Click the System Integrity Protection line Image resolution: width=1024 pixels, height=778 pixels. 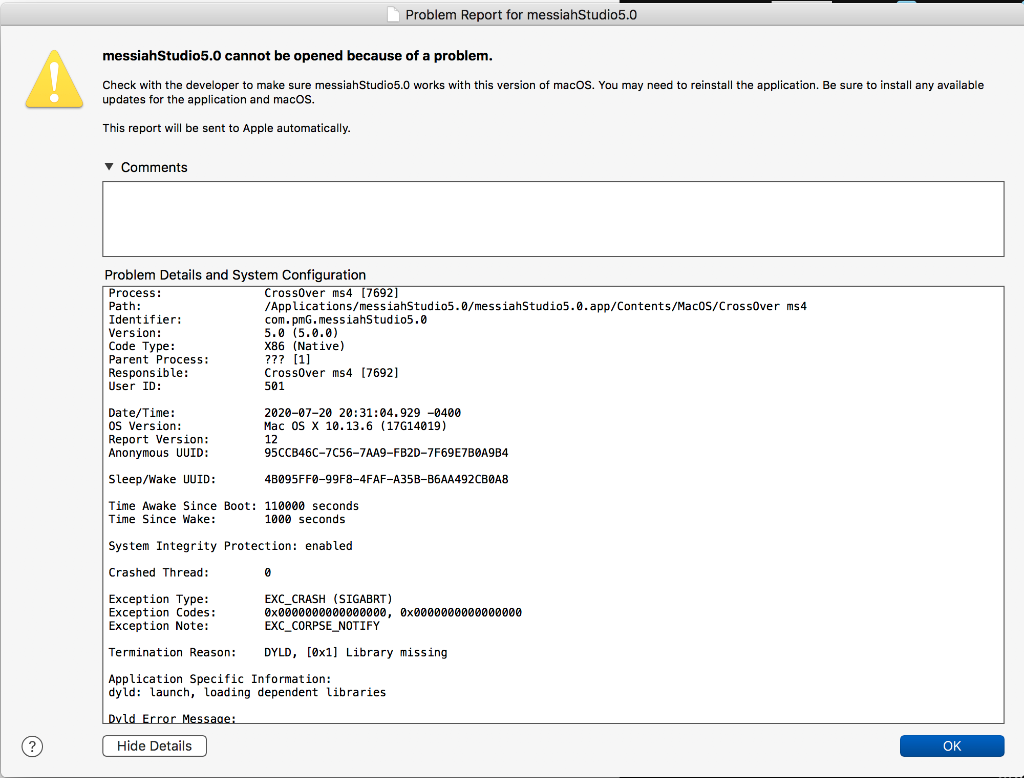(x=230, y=546)
